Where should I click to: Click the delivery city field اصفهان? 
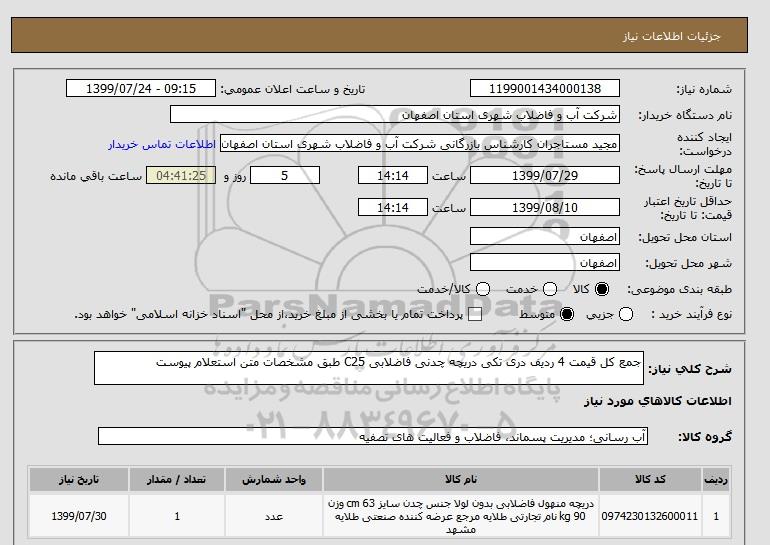click(545, 262)
